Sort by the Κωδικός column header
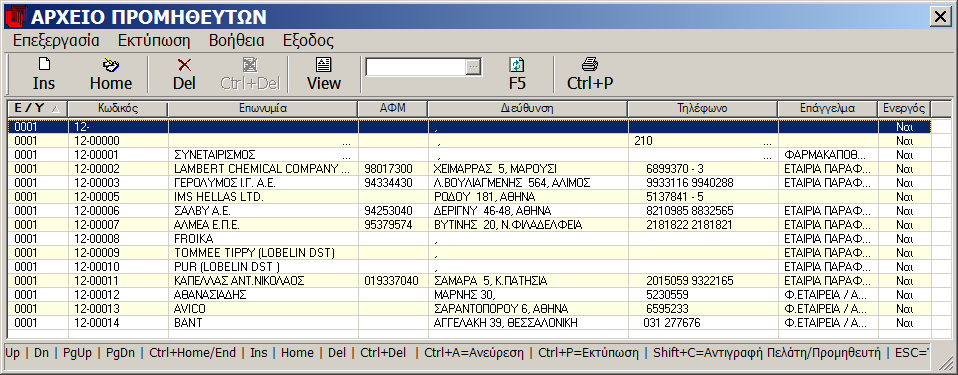The image size is (958, 375). tap(118, 109)
